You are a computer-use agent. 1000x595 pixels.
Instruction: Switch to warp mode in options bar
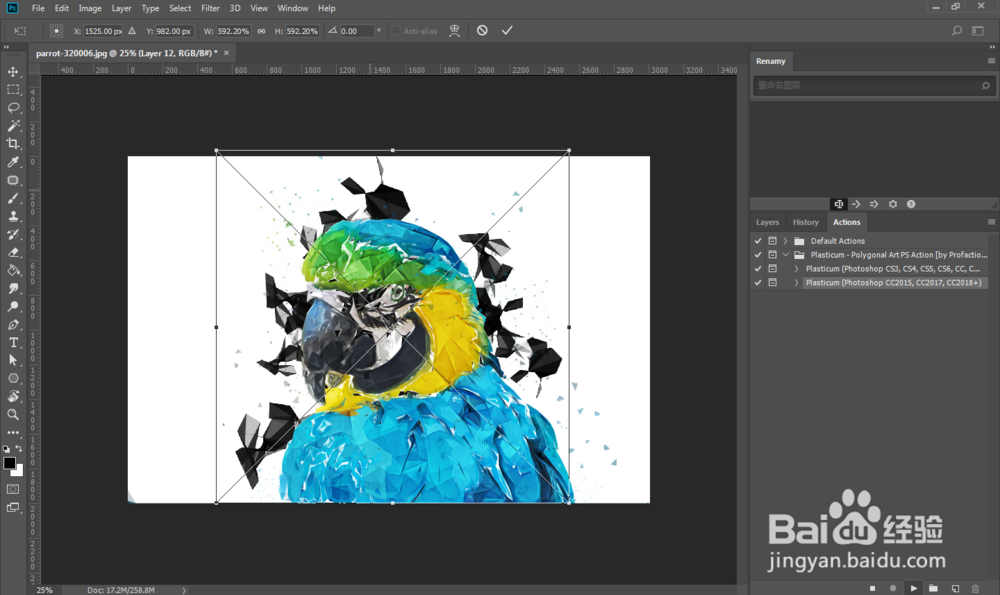tap(454, 31)
